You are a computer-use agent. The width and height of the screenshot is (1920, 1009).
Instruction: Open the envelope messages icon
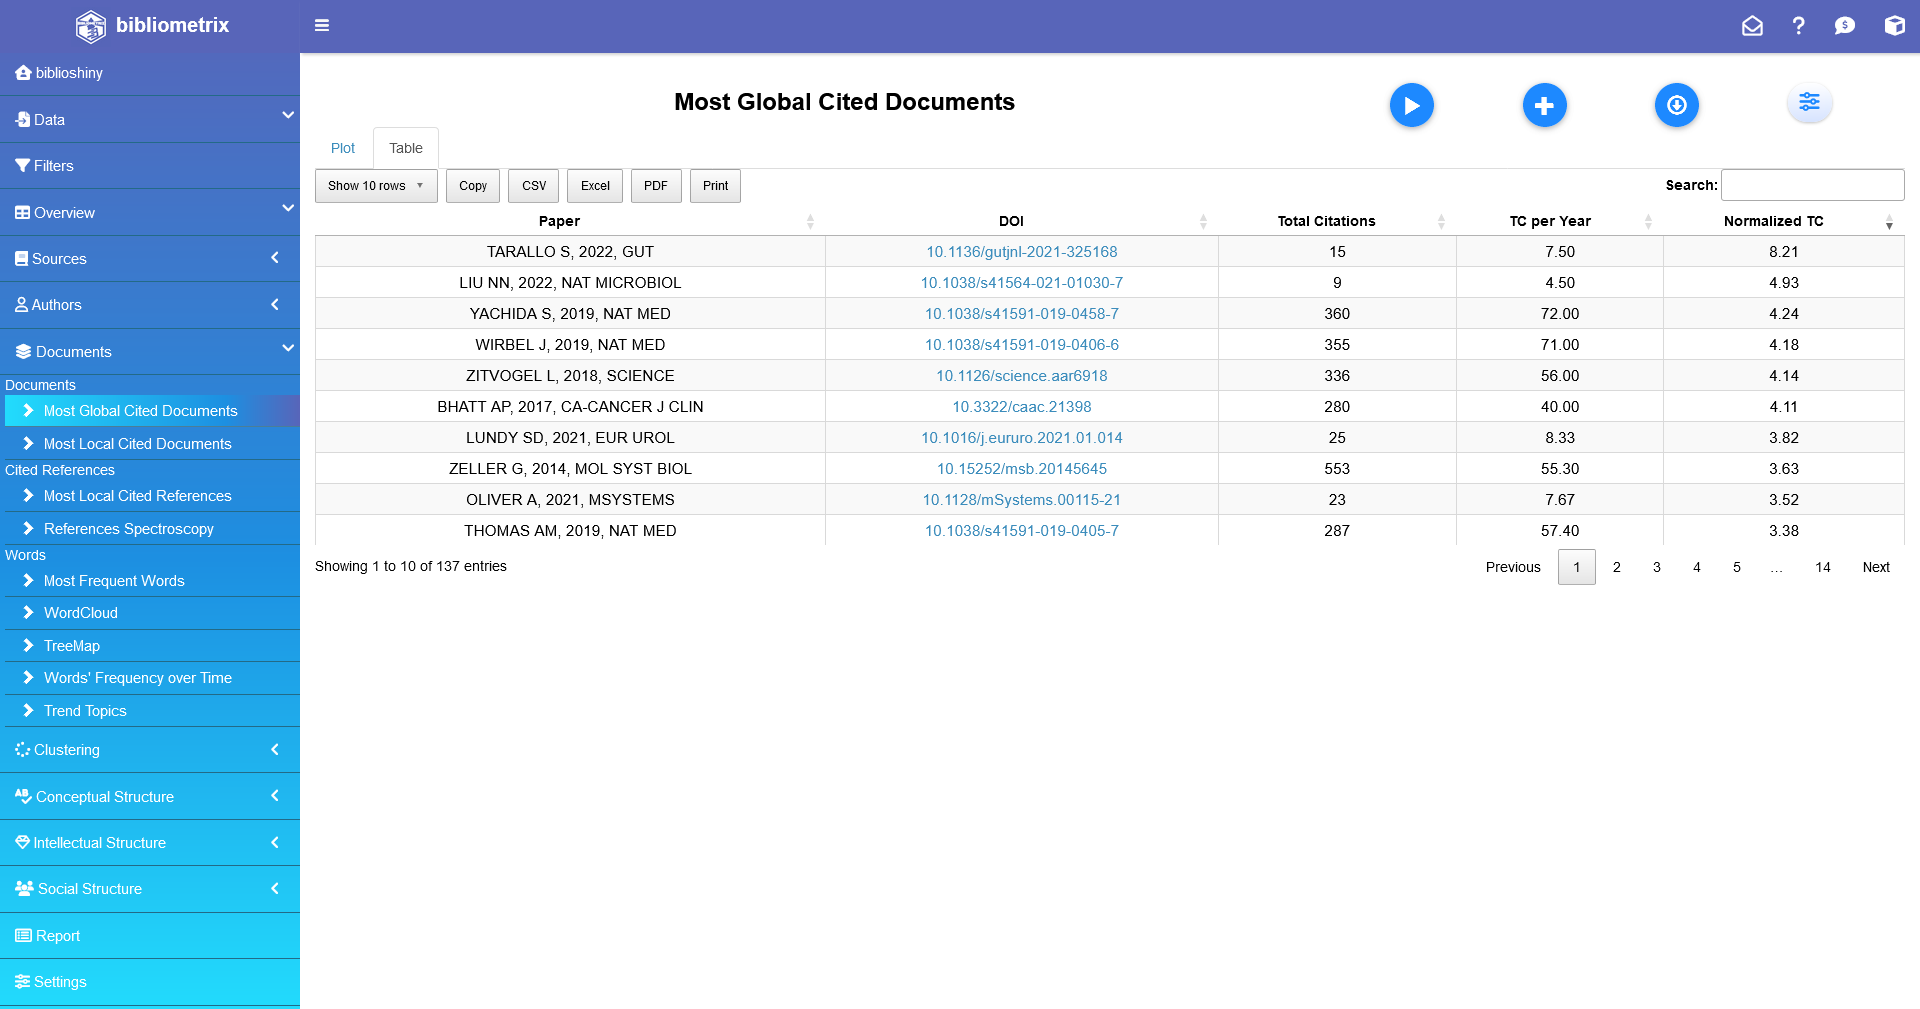[x=1752, y=26]
